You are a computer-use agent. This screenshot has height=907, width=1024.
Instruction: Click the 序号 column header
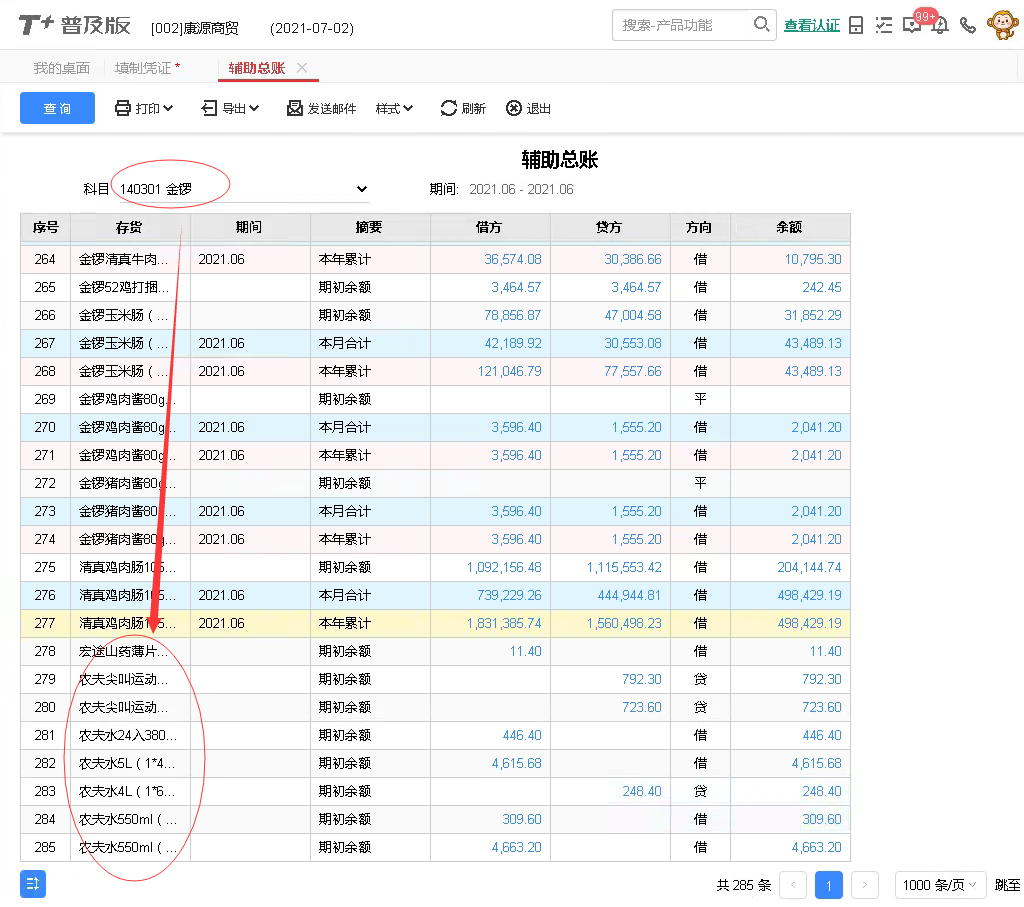pyautogui.click(x=46, y=227)
